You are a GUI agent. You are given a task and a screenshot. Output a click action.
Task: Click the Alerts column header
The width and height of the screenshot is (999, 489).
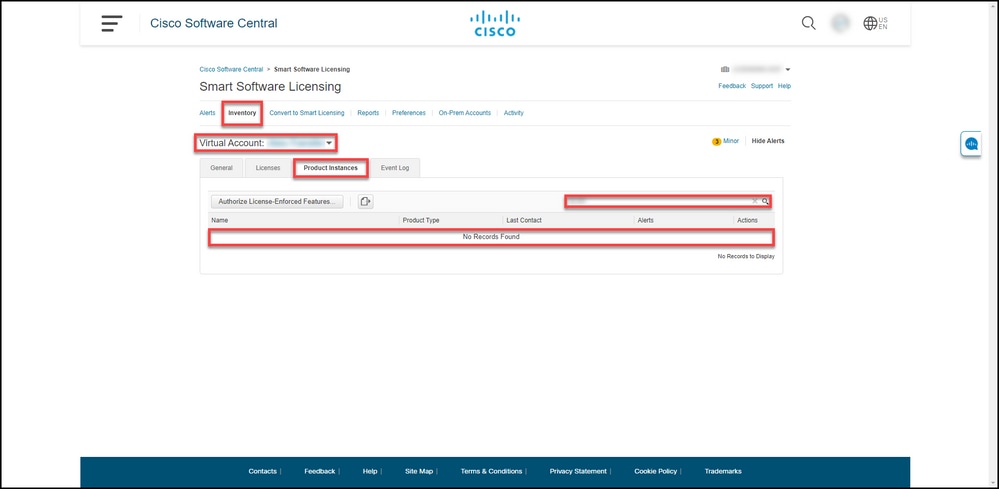tap(645, 220)
